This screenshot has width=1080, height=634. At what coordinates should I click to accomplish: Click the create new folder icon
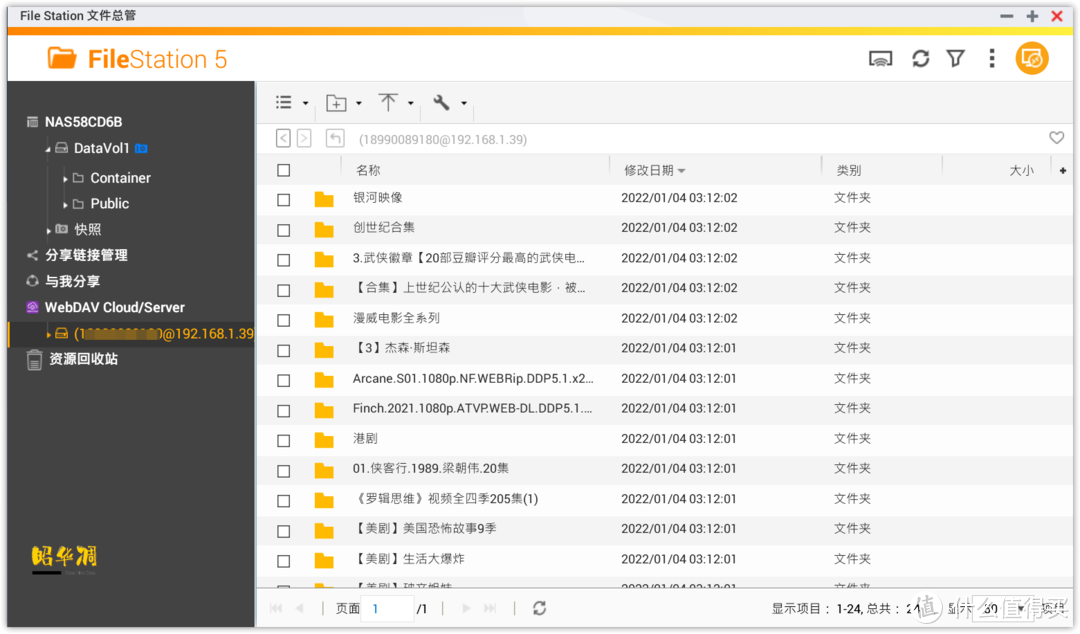tap(336, 103)
